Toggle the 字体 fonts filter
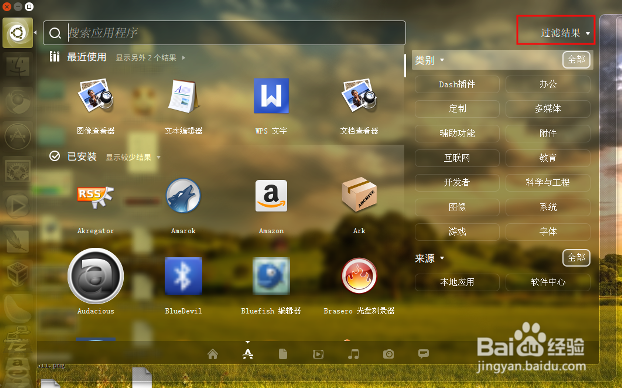Screen dimensions: 622x388 pyautogui.click(x=548, y=232)
